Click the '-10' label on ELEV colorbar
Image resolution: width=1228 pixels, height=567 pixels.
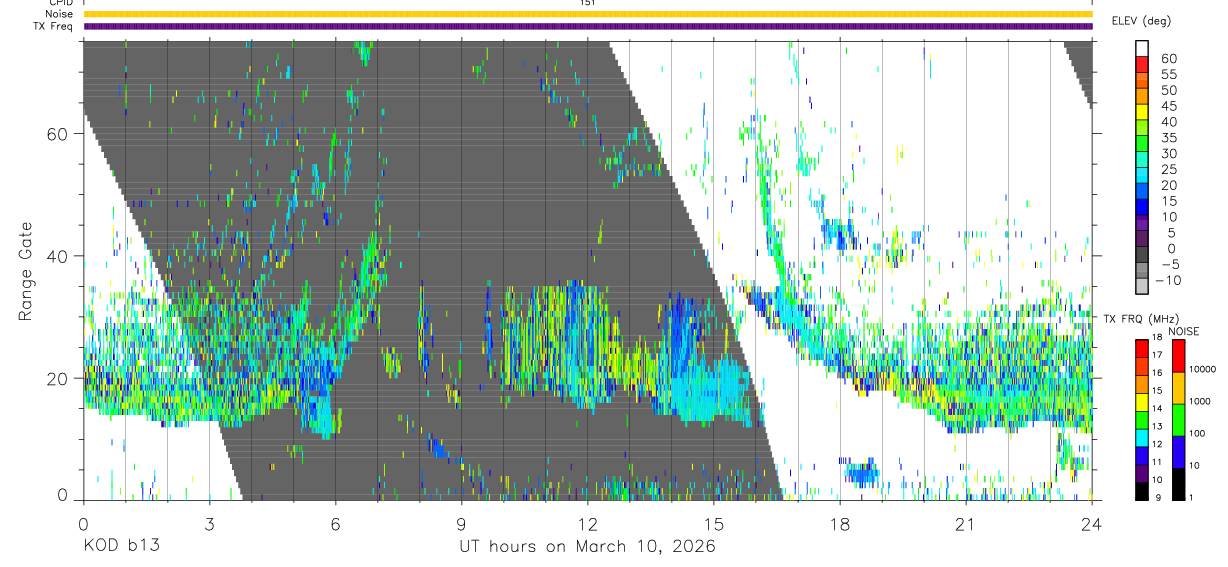[1168, 280]
